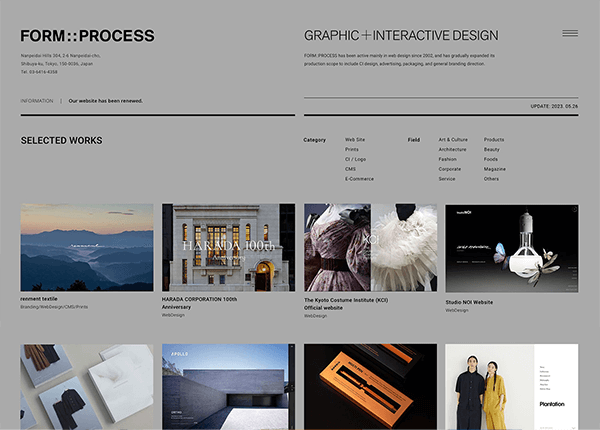
Task: Open the HARADA 100th building thumbnail
Action: [x=228, y=247]
